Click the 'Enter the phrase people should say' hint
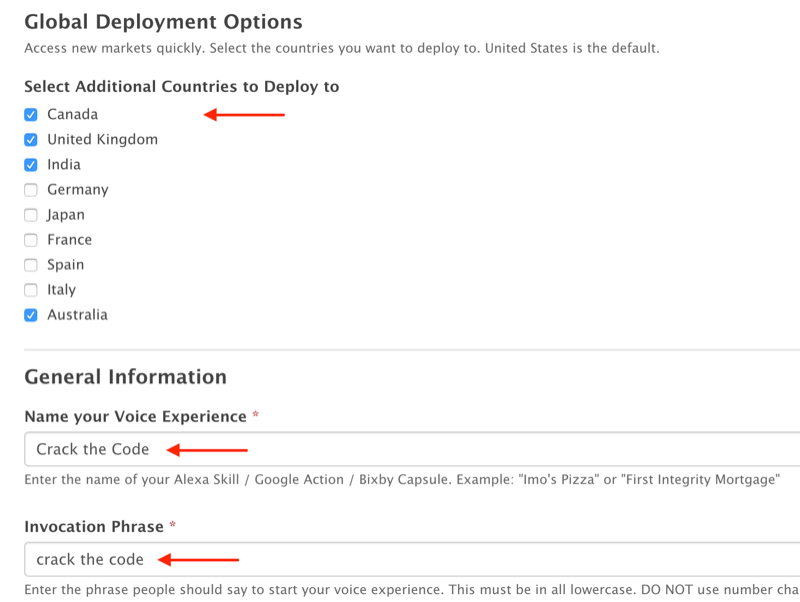This screenshot has width=800, height=602. coord(412,590)
